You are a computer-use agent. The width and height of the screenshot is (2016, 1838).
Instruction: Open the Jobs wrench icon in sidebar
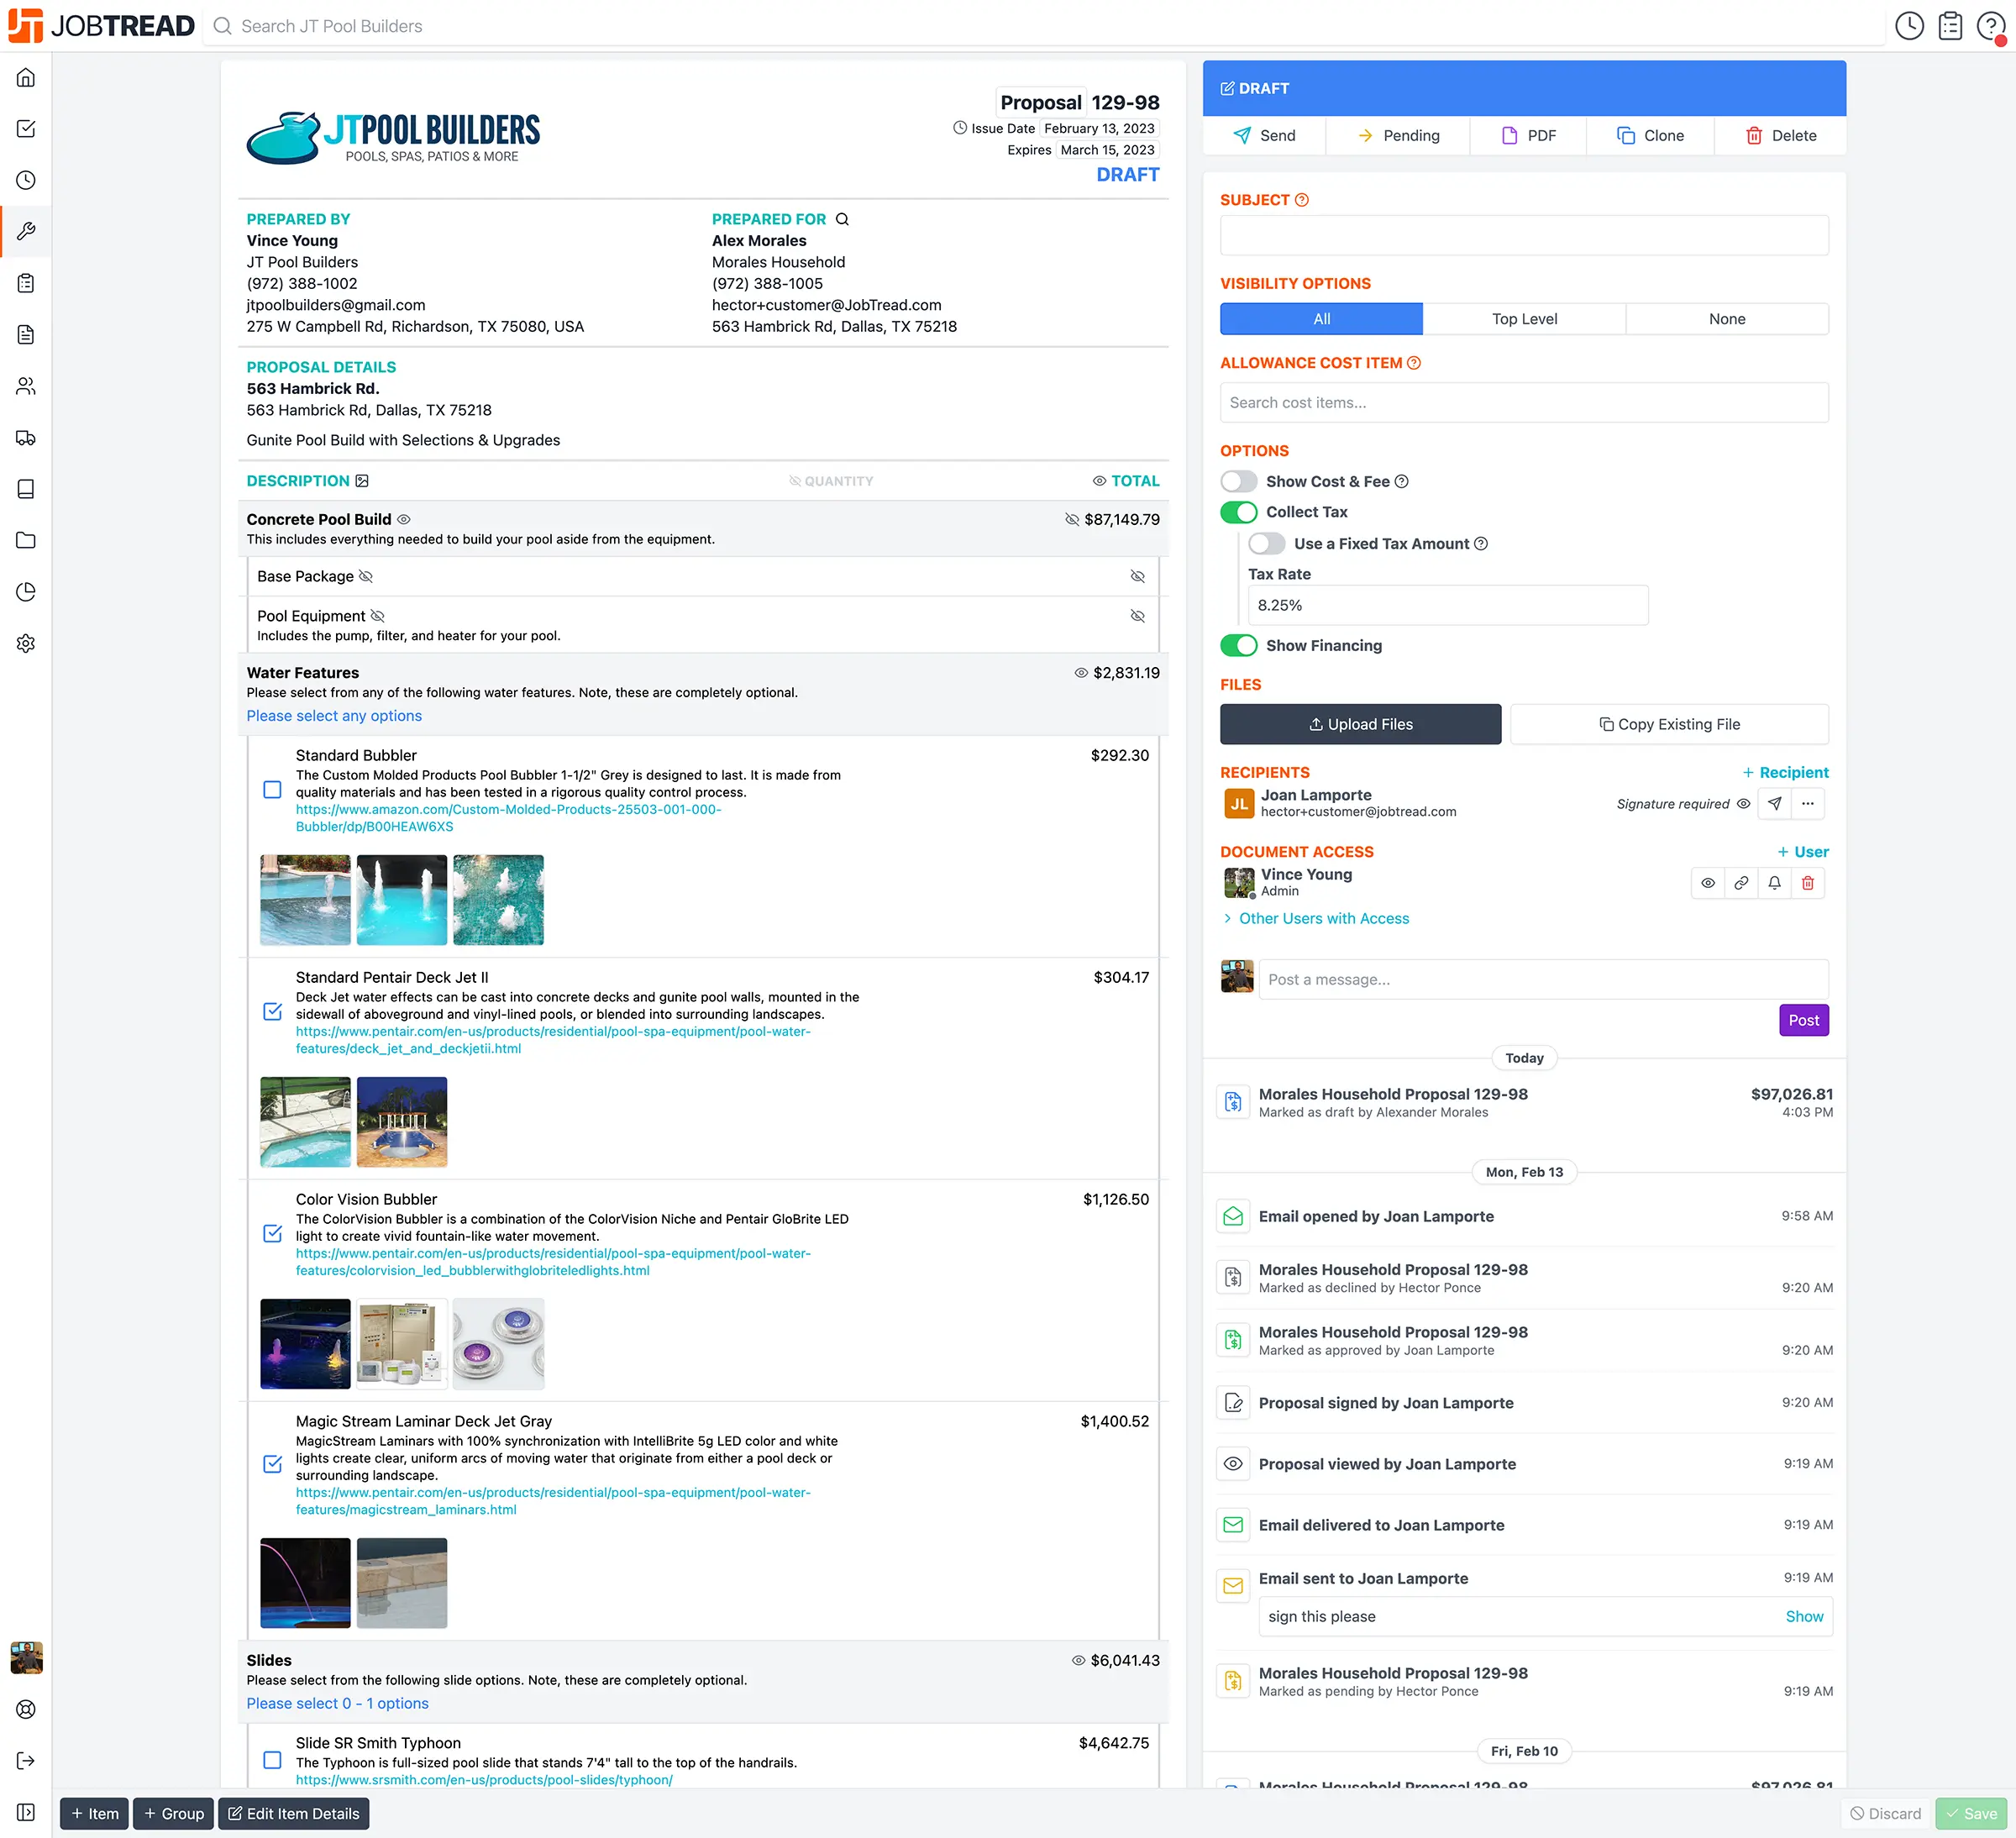[26, 231]
